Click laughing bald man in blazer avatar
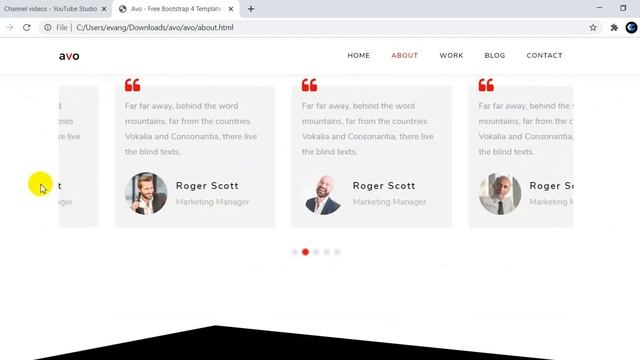This screenshot has width=640, height=360. (323, 193)
